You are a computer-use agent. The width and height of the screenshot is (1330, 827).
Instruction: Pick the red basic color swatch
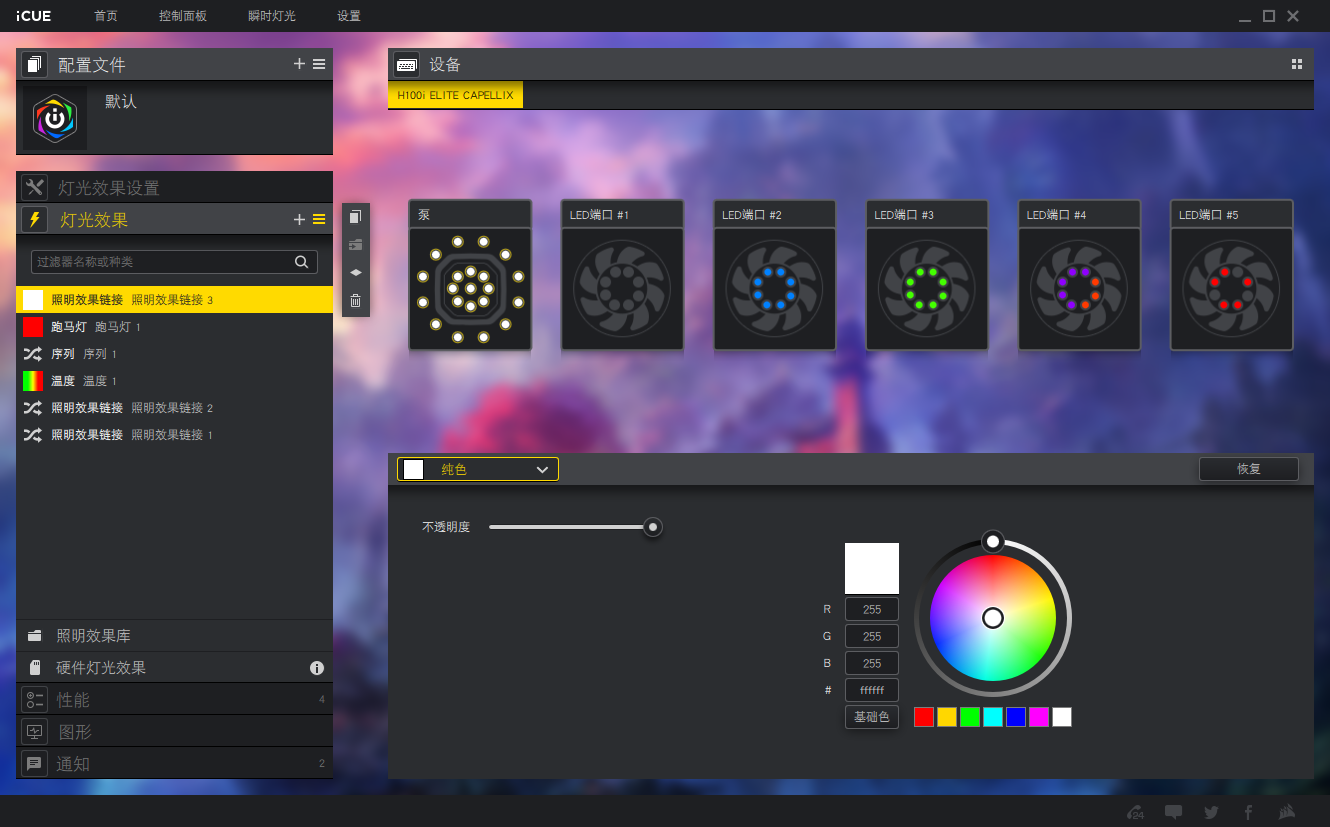tap(924, 717)
